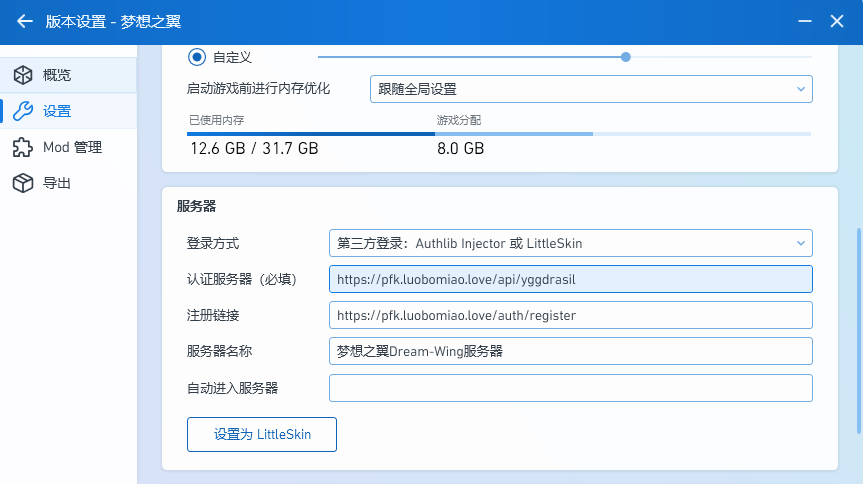Open the Mod 管理 sidebar tab
The image size is (863, 484).
pyautogui.click(x=70, y=147)
